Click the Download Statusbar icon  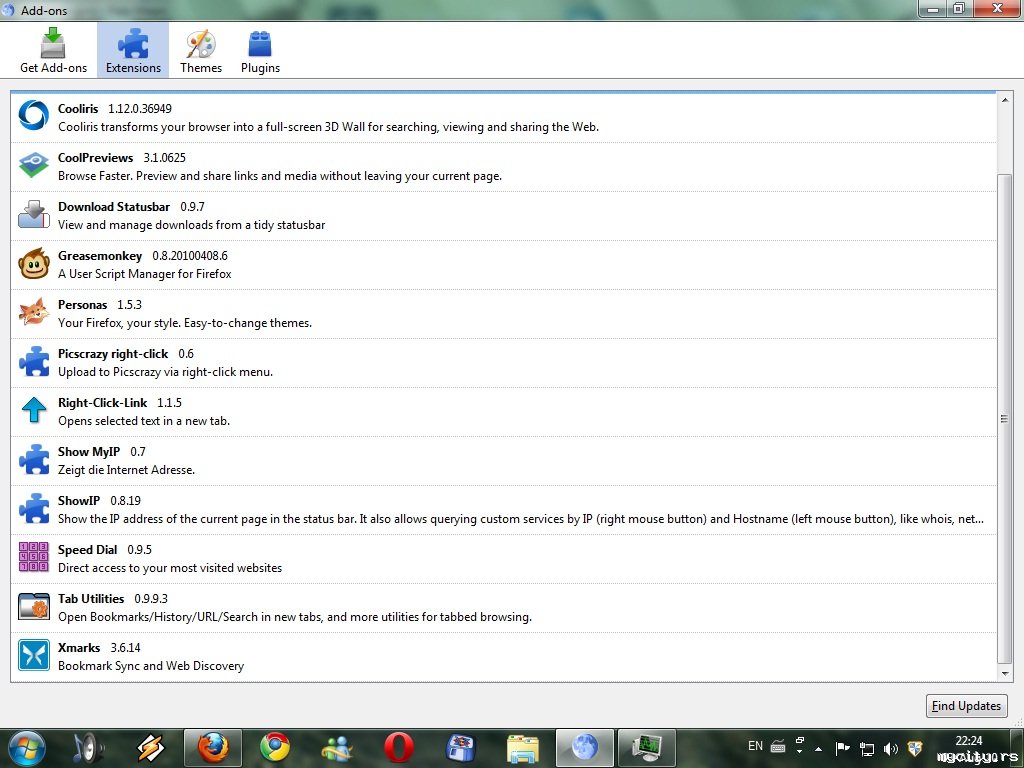pos(33,214)
